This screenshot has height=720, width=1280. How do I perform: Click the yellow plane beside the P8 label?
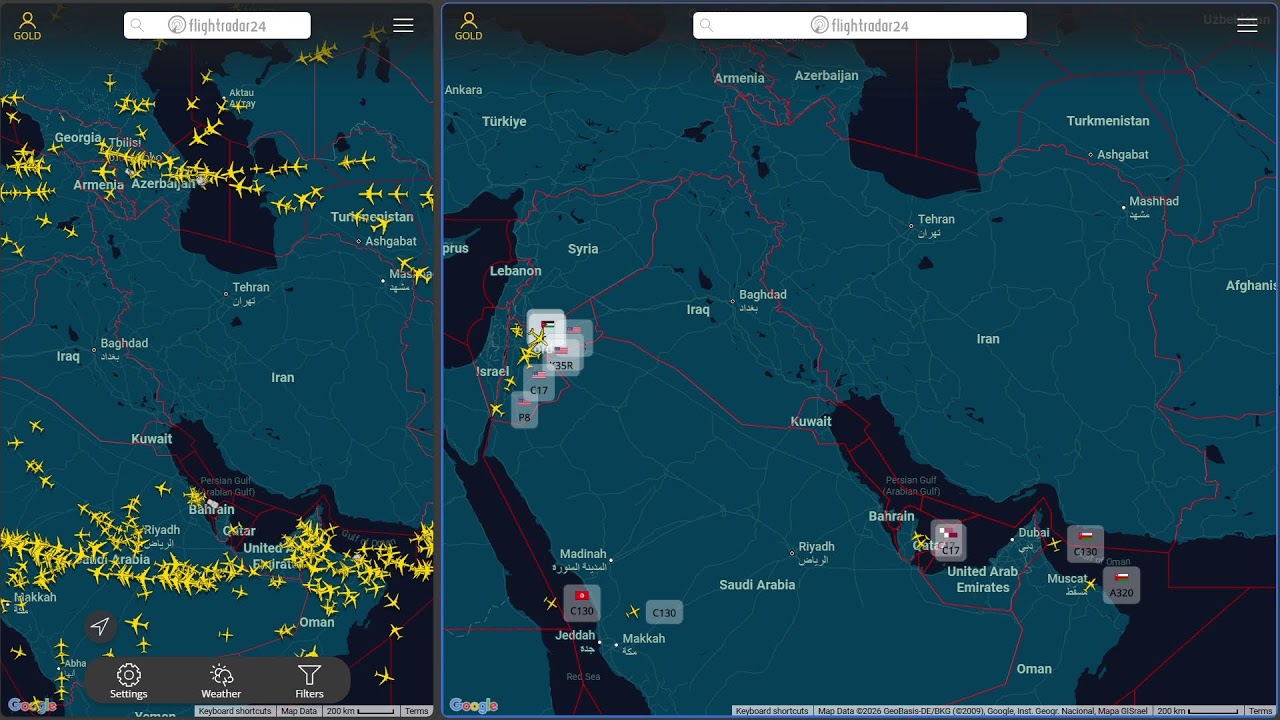coord(497,409)
